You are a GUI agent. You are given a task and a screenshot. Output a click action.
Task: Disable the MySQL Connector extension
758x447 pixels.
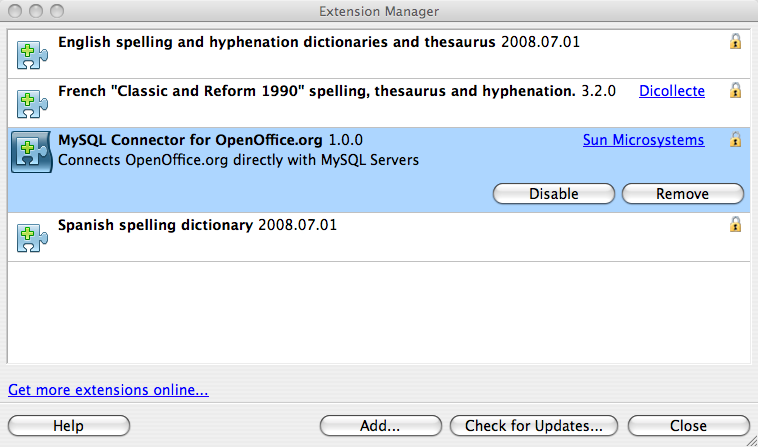(x=553, y=194)
